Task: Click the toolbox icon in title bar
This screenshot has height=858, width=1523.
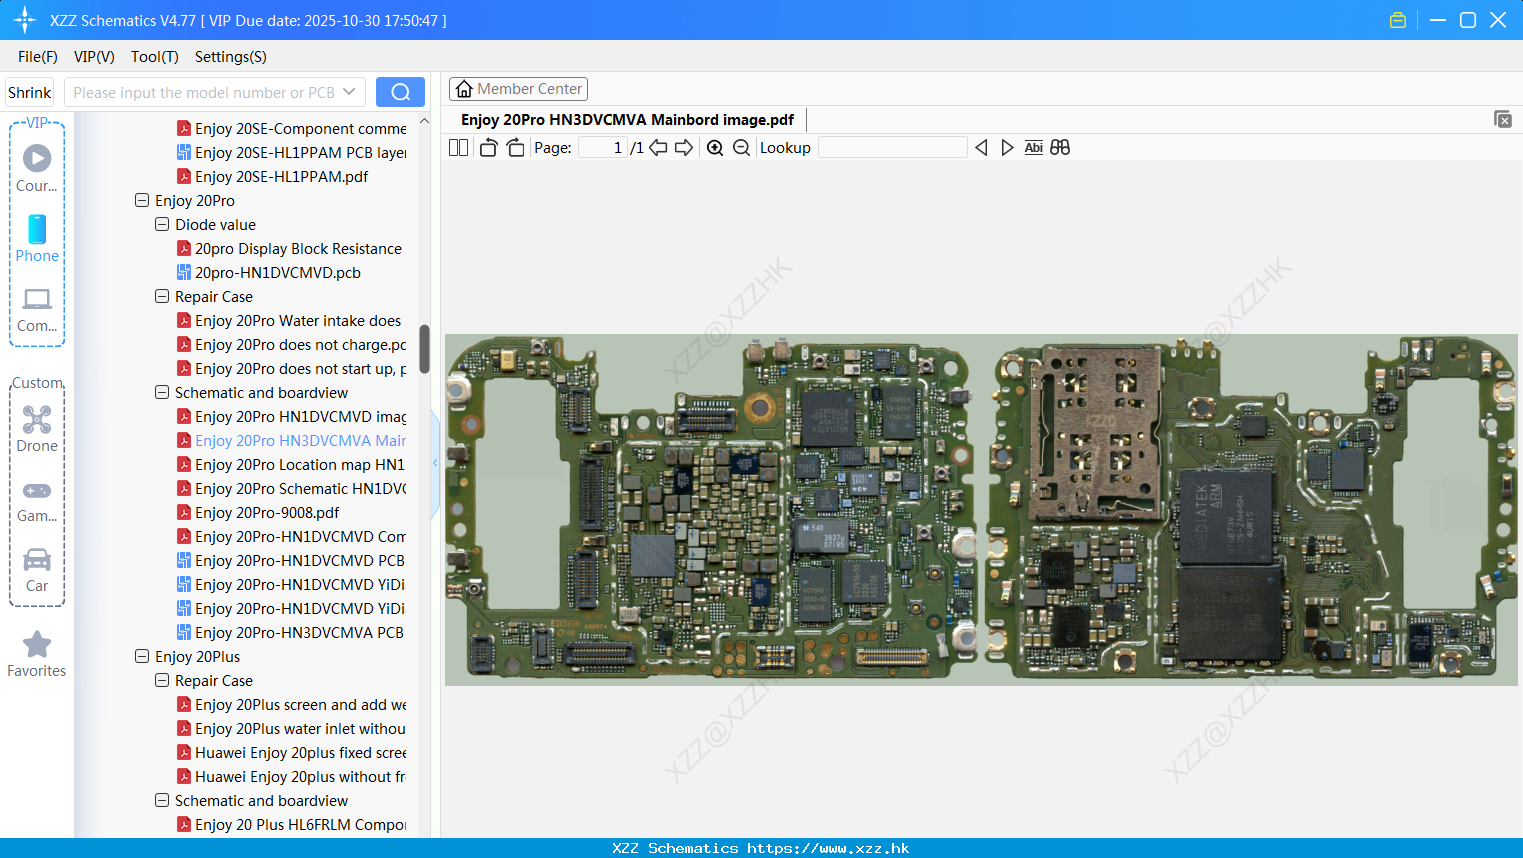Action: [x=1398, y=20]
